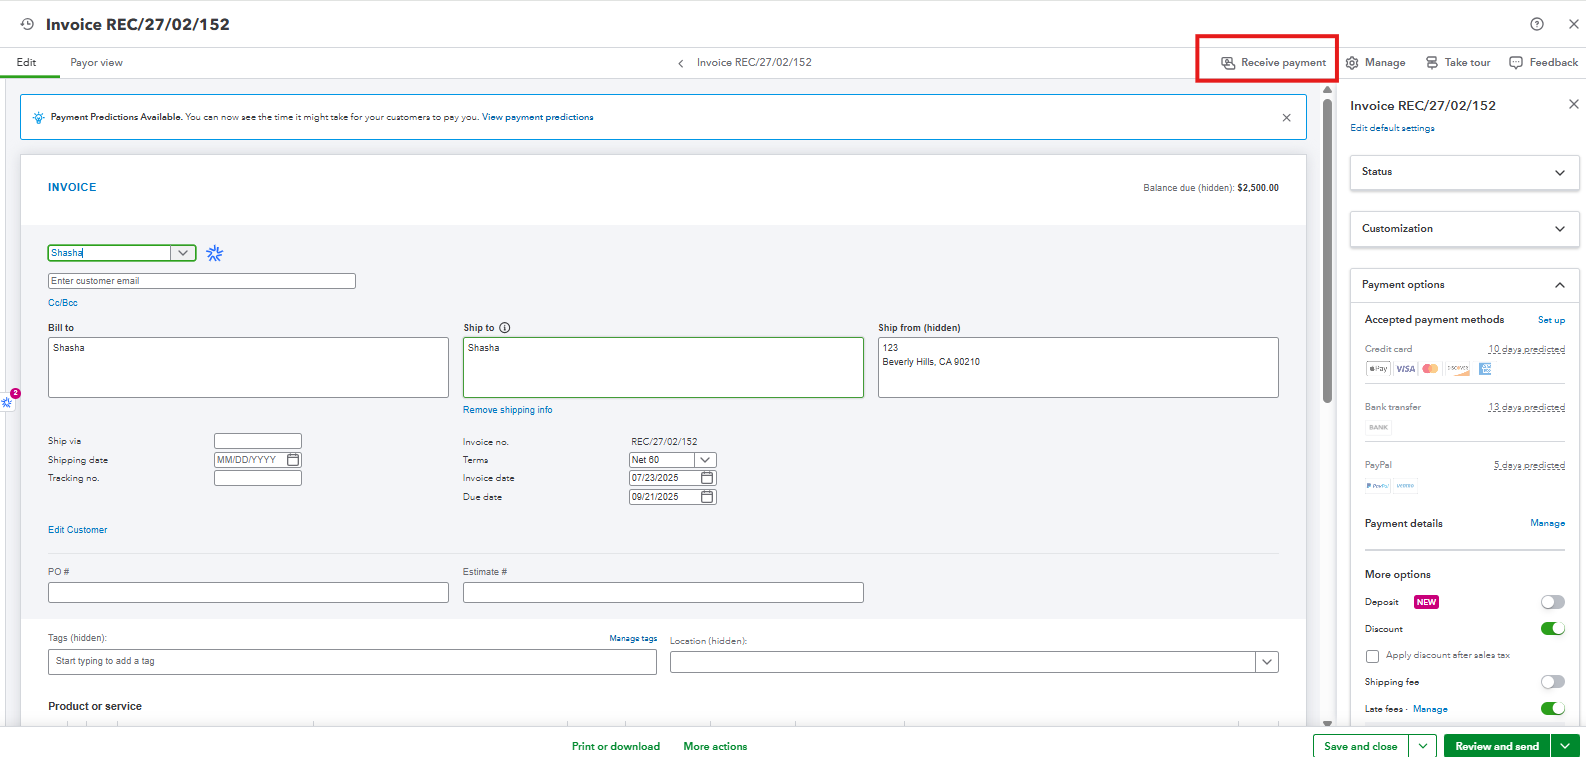This screenshot has width=1586, height=757.
Task: Close the invoice settings side panel
Action: 1574,104
